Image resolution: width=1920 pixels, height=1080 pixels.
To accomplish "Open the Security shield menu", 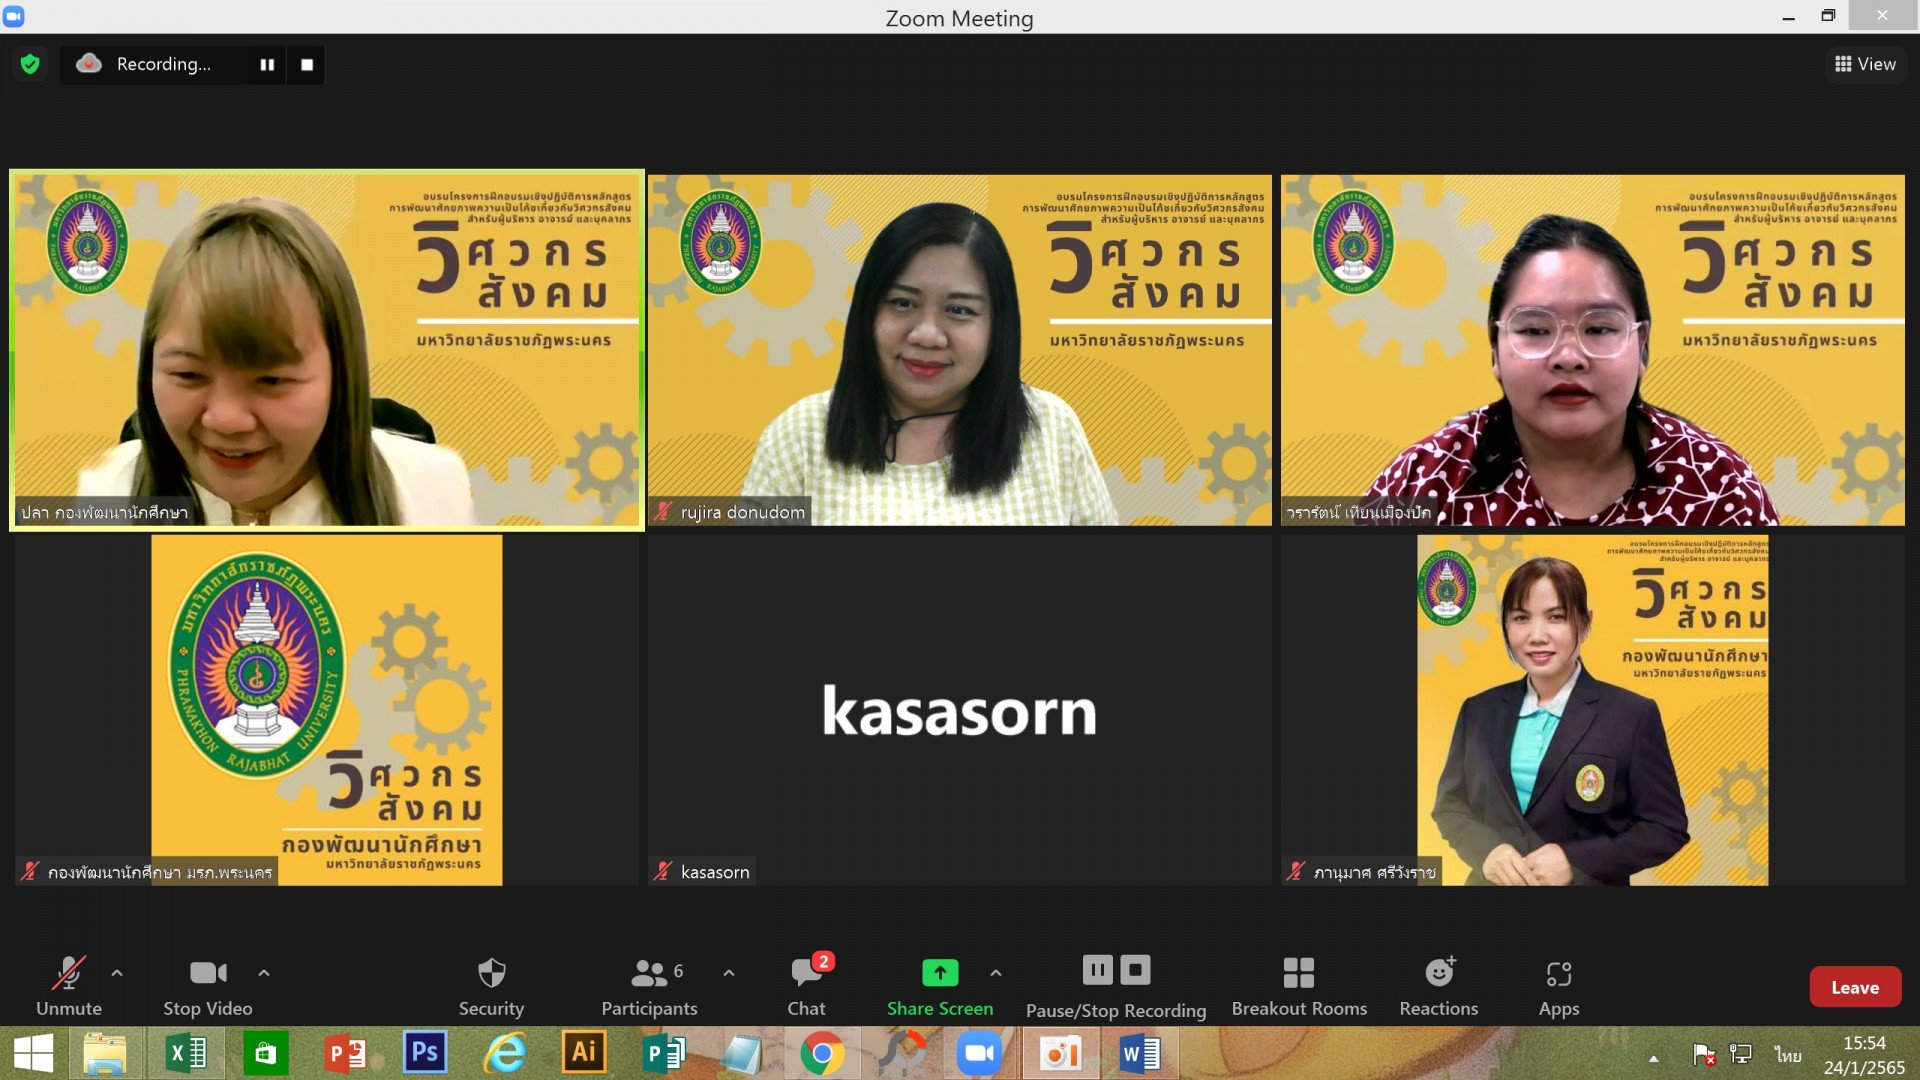I will [x=491, y=986].
